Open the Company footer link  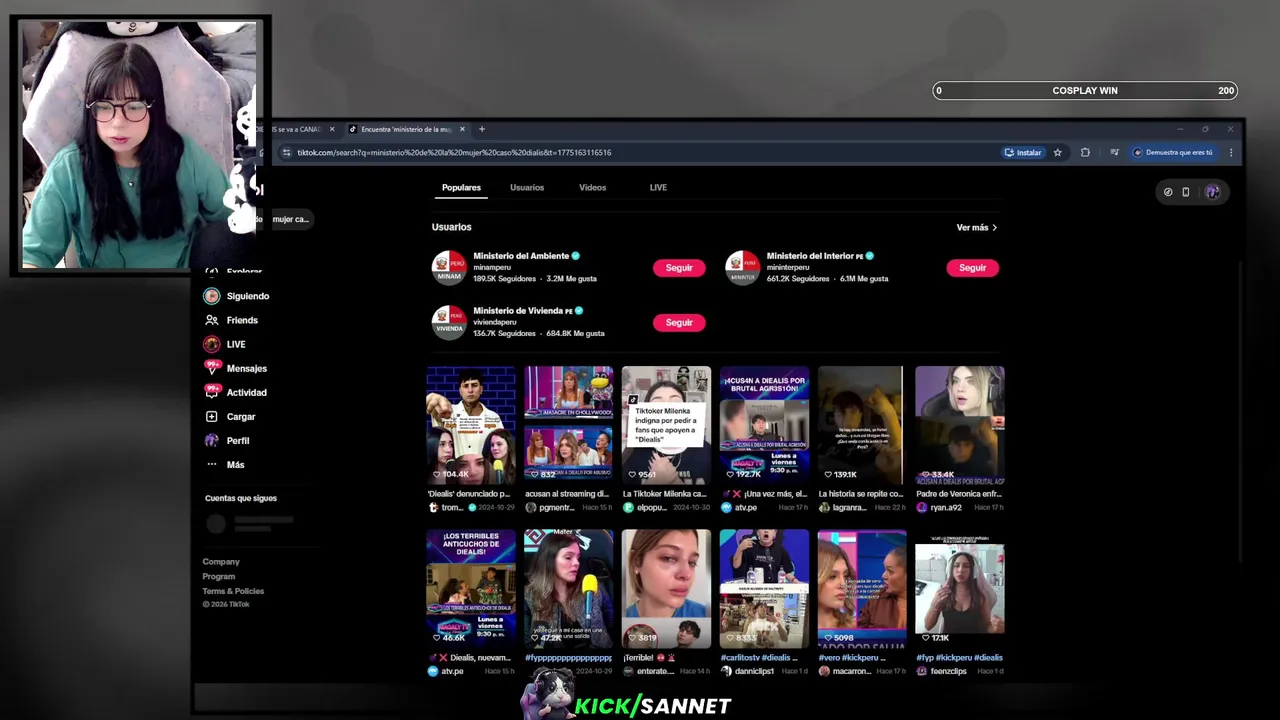(221, 562)
